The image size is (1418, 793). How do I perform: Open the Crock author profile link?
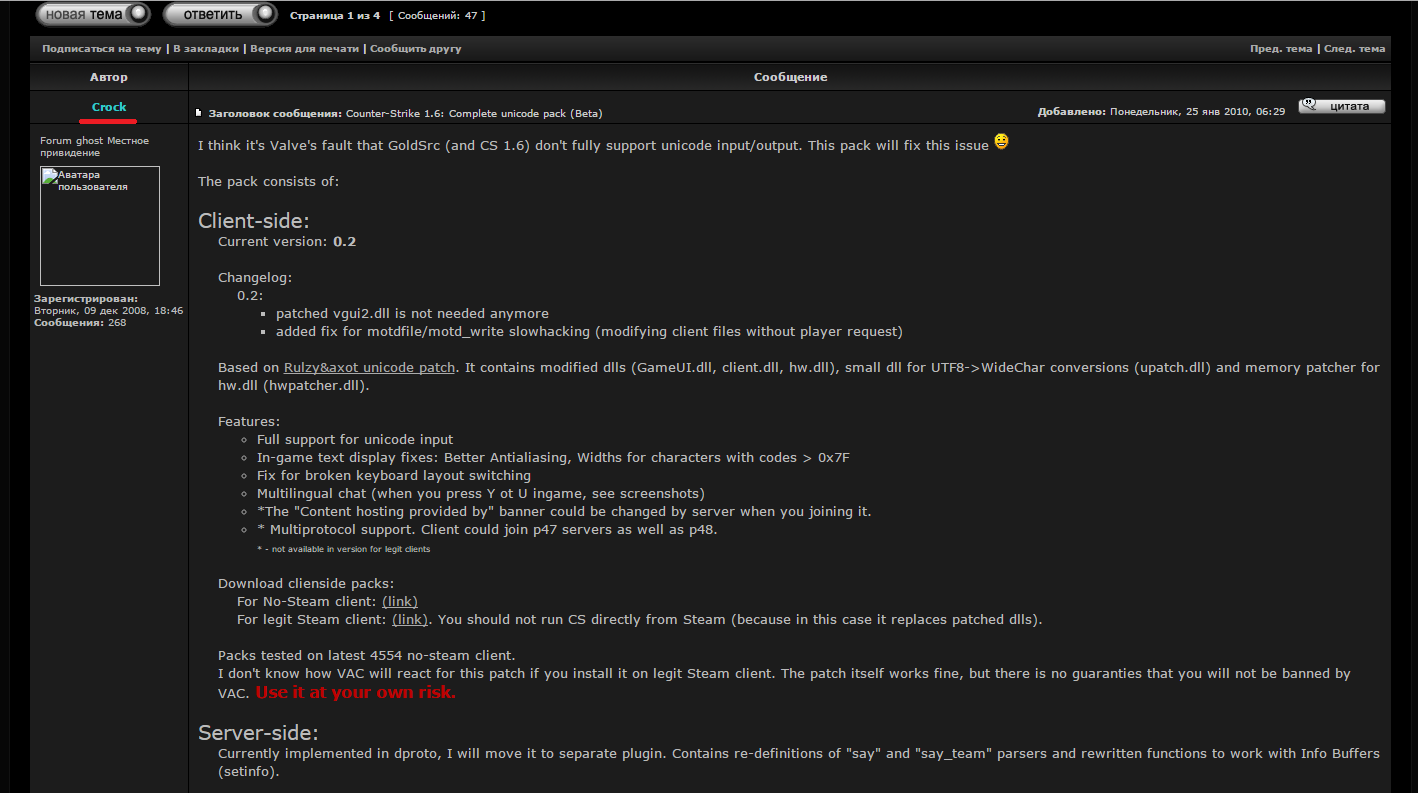coord(109,107)
